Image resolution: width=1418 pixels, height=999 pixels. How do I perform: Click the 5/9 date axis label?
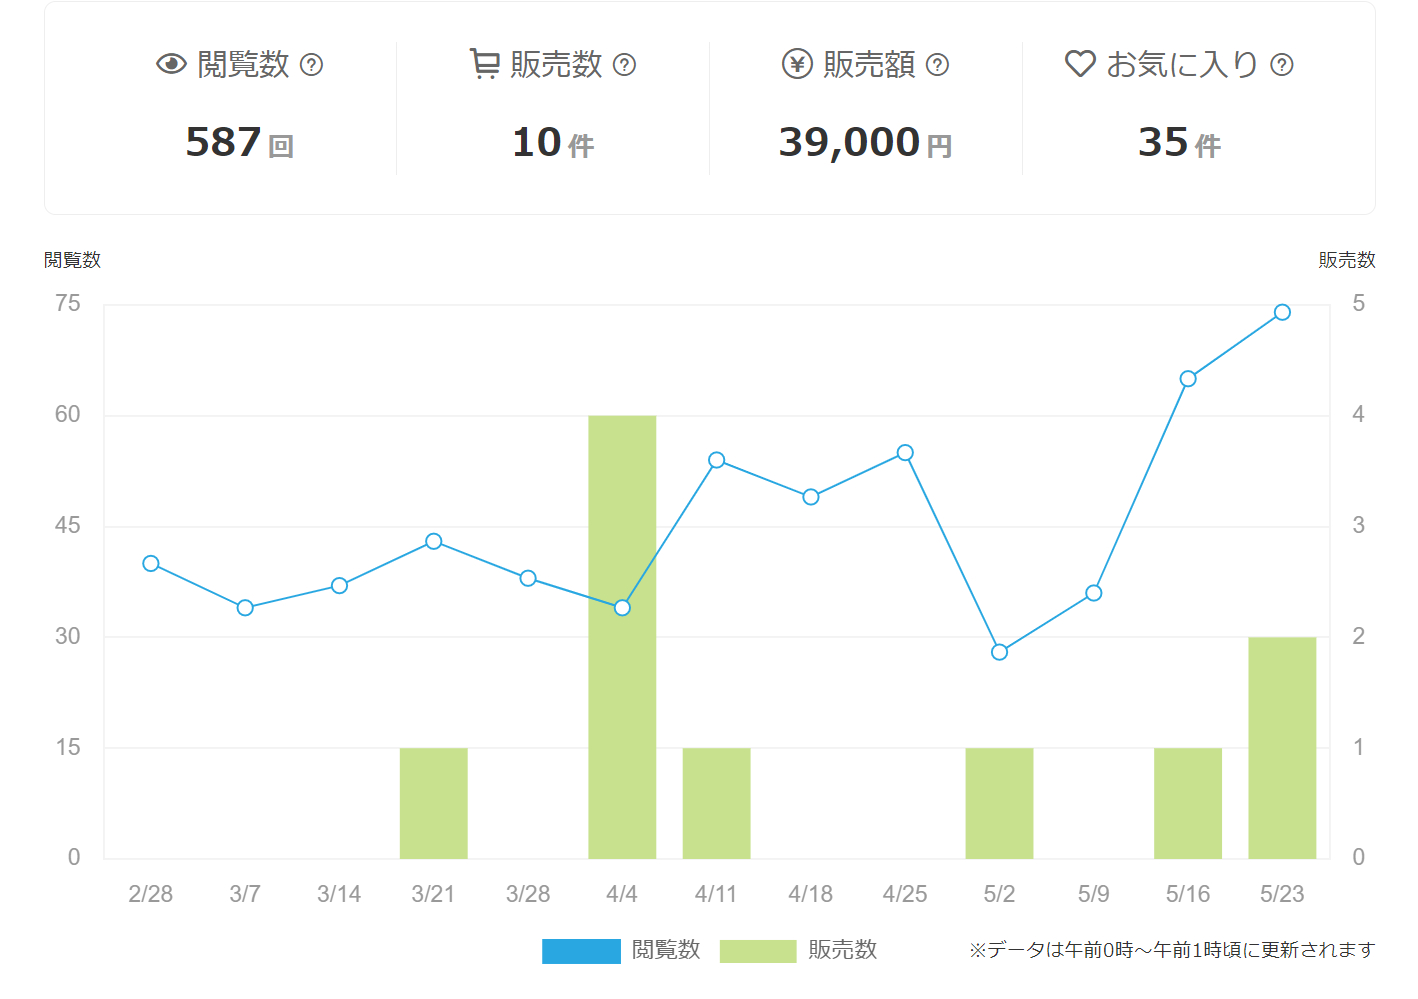click(x=1094, y=894)
